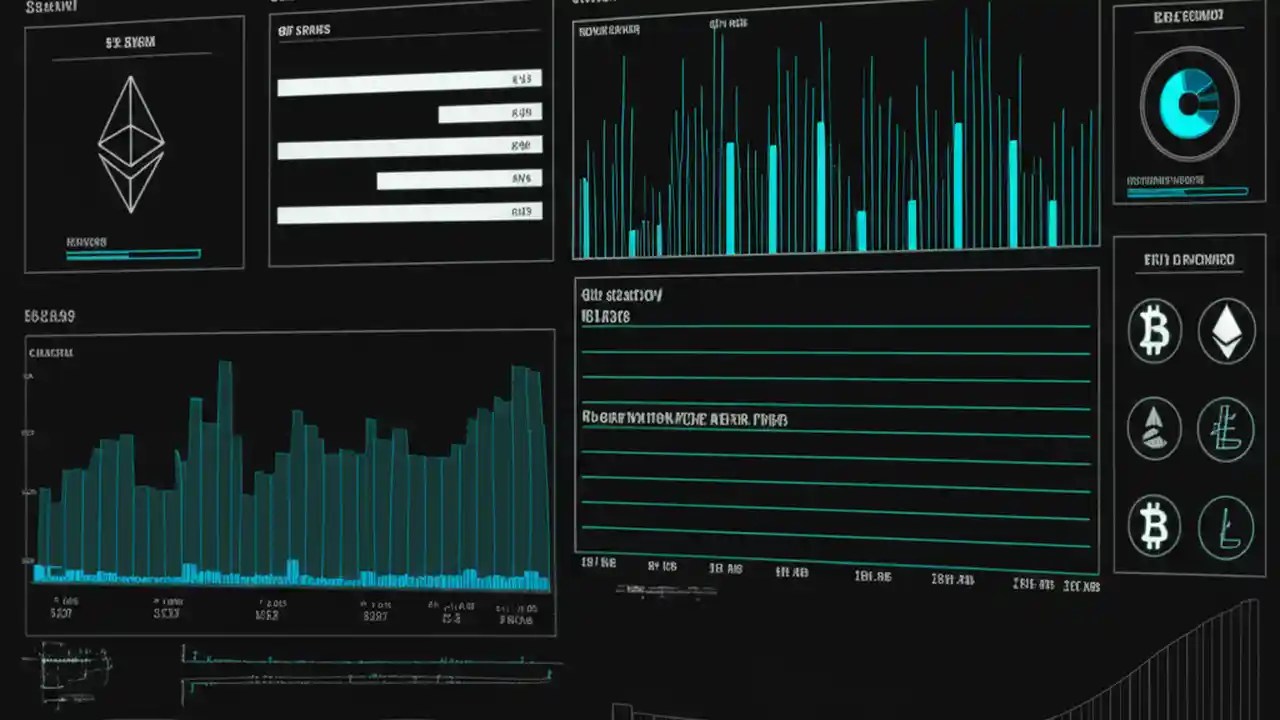Click the lower Bitcoin icon in the grid
The width and height of the screenshot is (1280, 720).
tap(1154, 525)
